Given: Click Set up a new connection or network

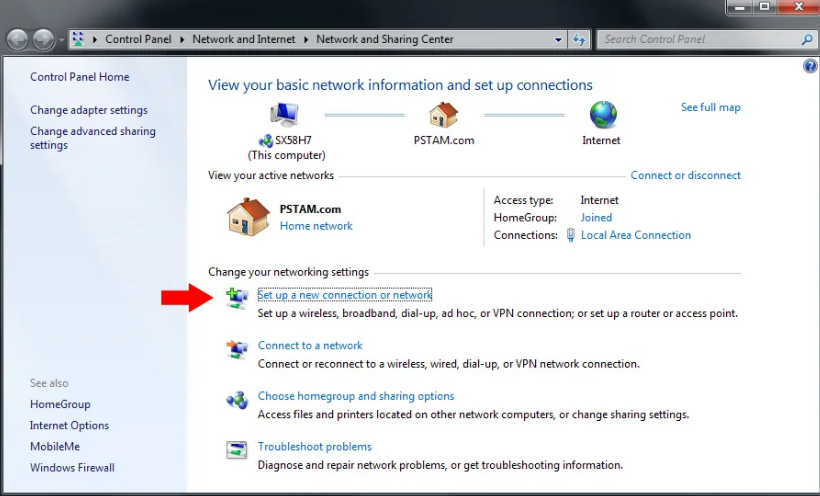Looking at the screenshot, I should [345, 295].
